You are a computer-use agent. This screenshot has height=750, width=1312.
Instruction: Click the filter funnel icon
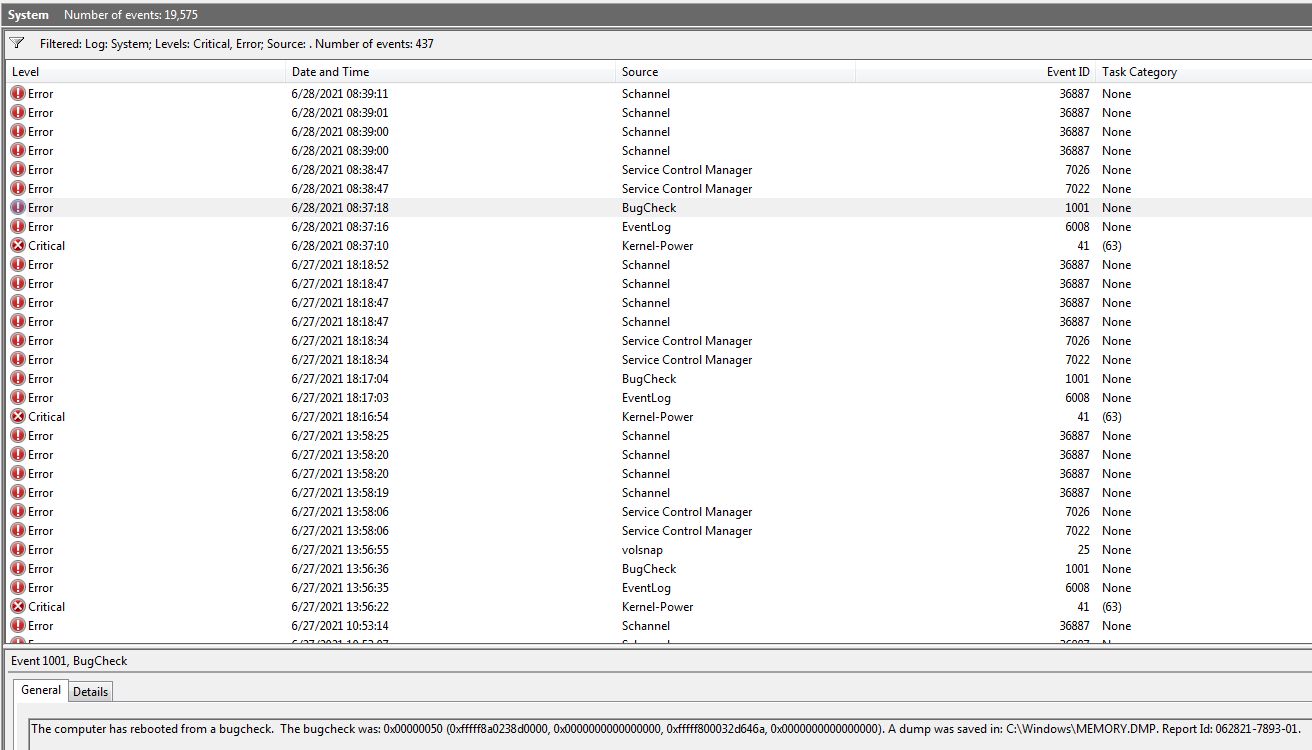coord(17,43)
